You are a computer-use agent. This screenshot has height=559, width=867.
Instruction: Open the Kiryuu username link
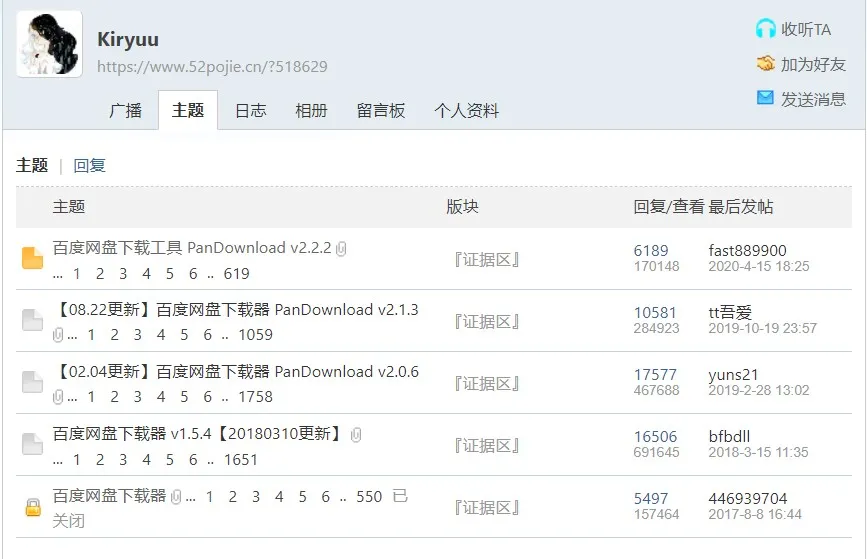tap(128, 40)
